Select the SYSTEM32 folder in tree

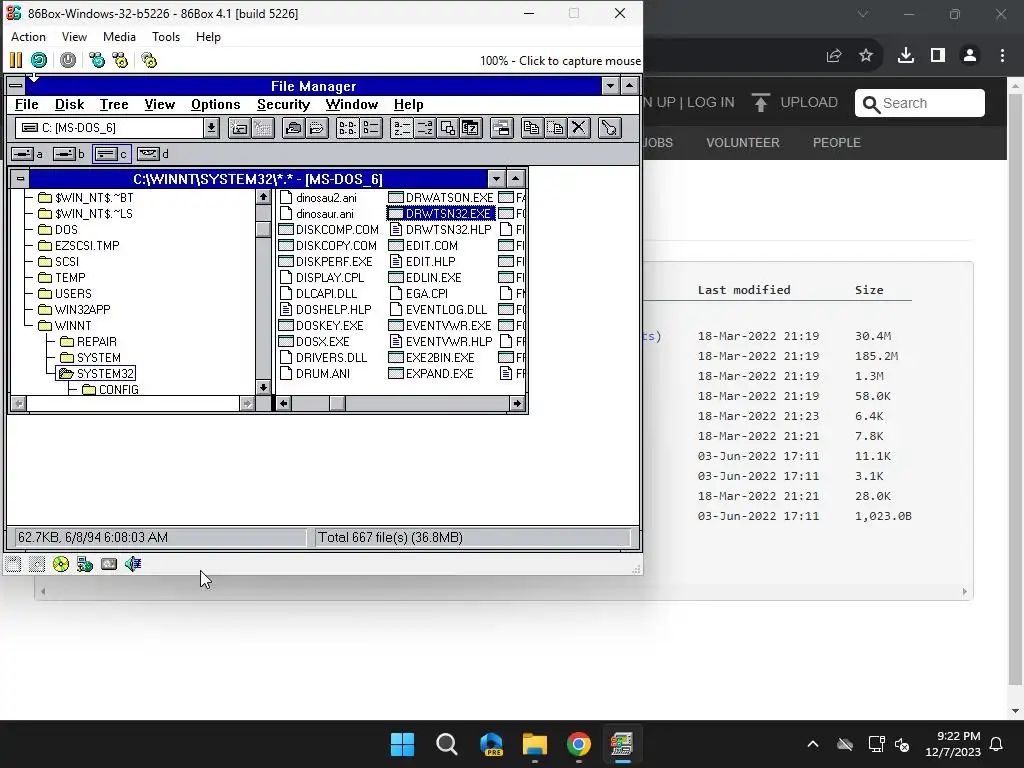click(96, 374)
